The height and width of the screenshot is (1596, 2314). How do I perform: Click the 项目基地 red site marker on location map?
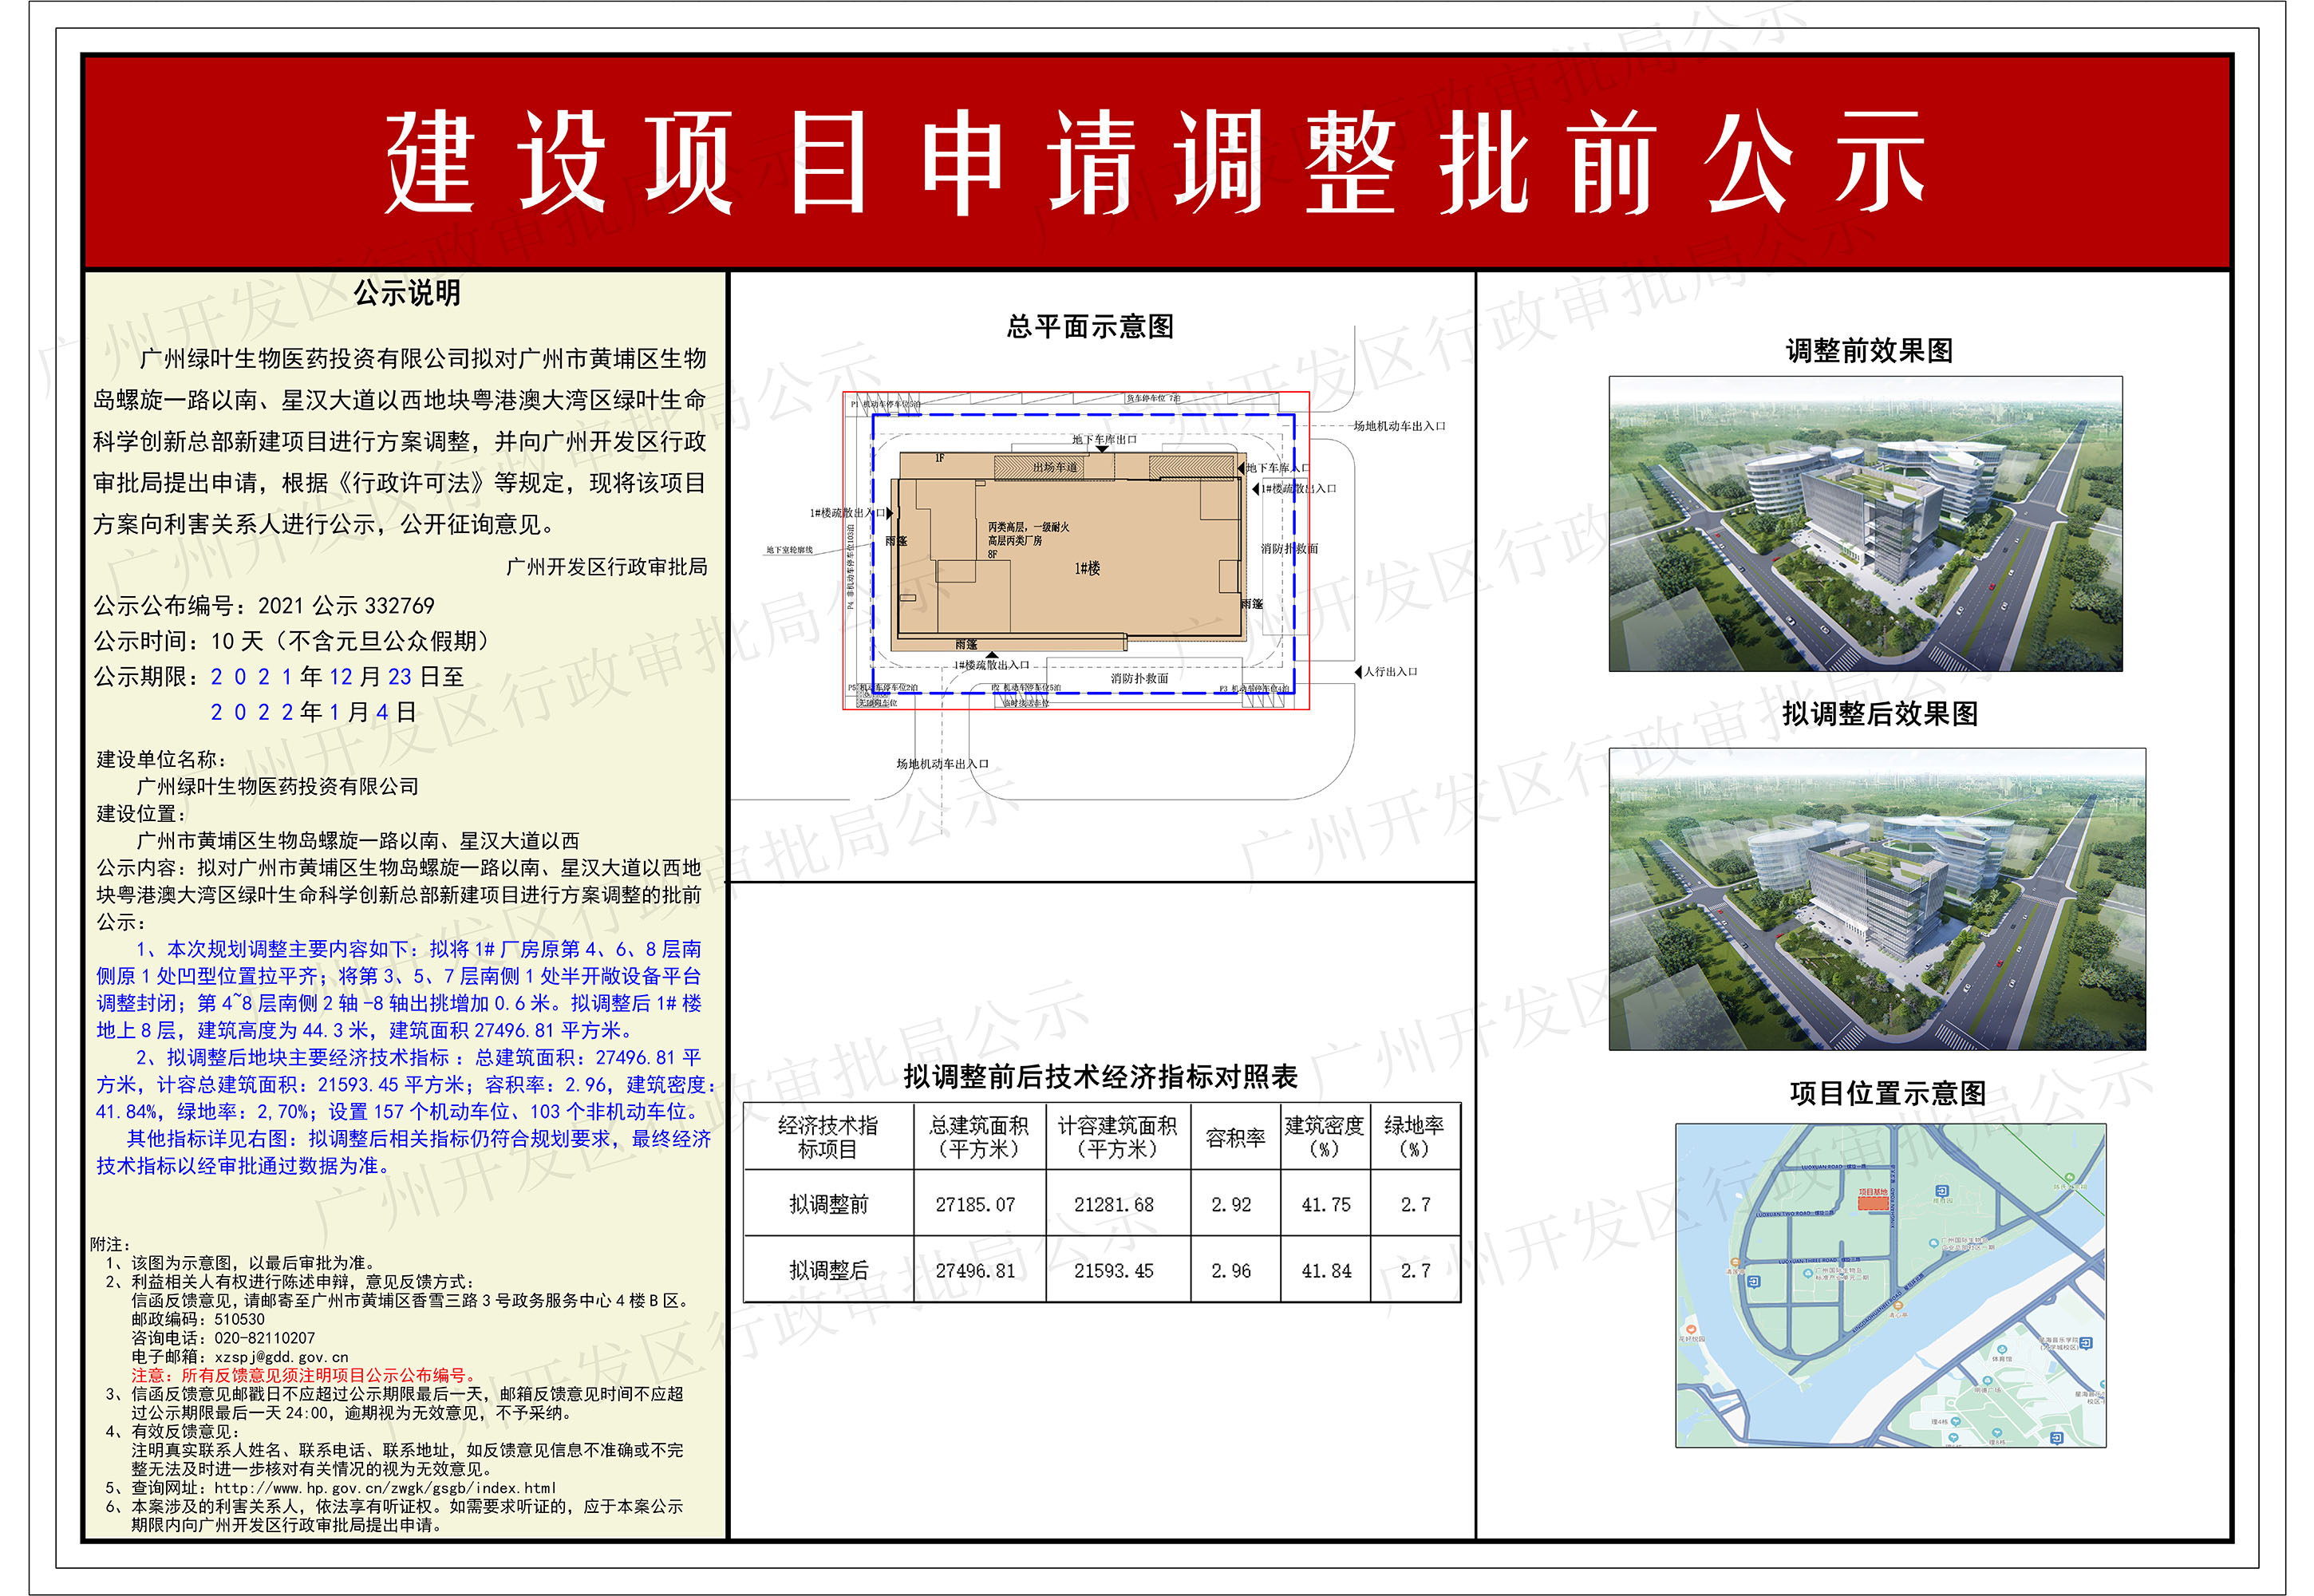(x=1874, y=1205)
